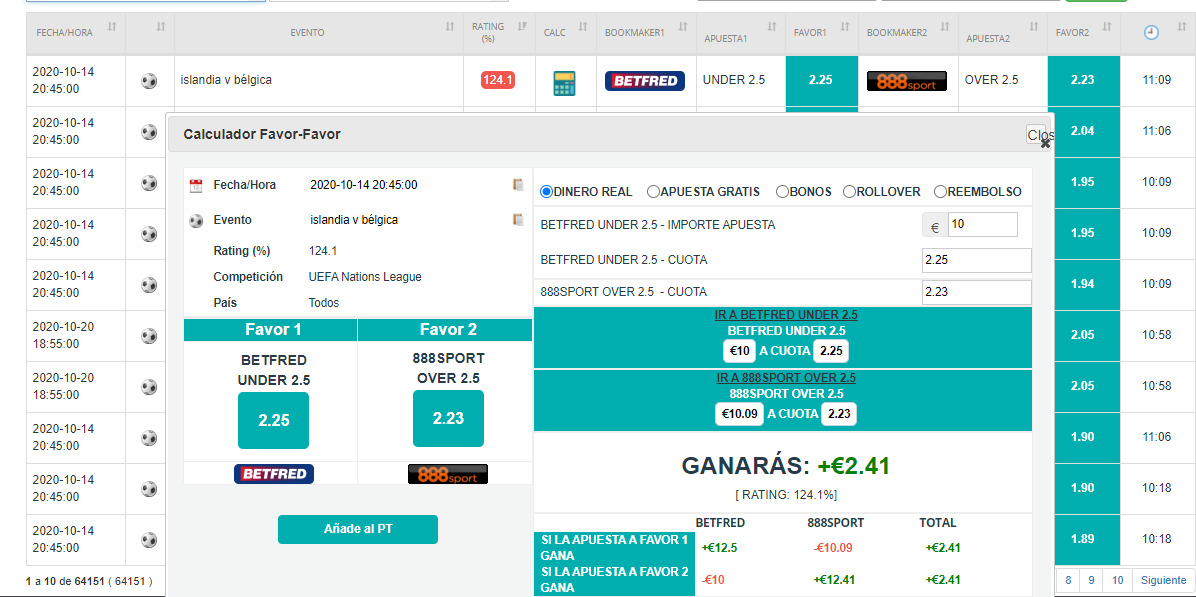Go to page 9 in pagination
Viewport: 1196px width, 597px height.
[x=1092, y=580]
